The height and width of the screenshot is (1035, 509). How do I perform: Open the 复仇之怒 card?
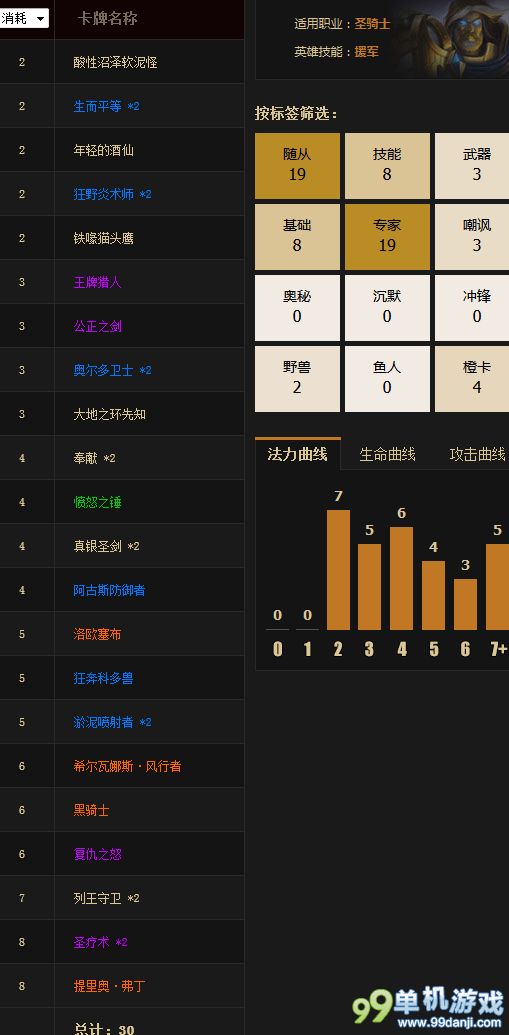(98, 854)
